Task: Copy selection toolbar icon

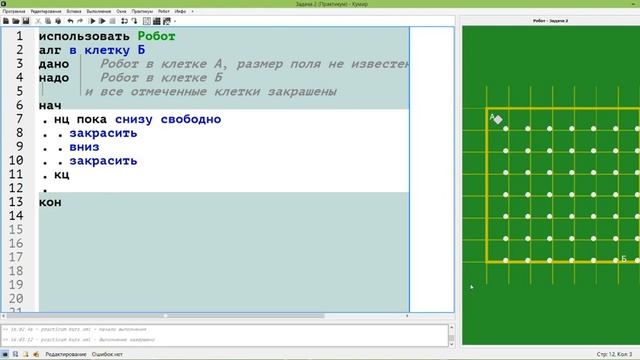Action: click(x=48, y=21)
